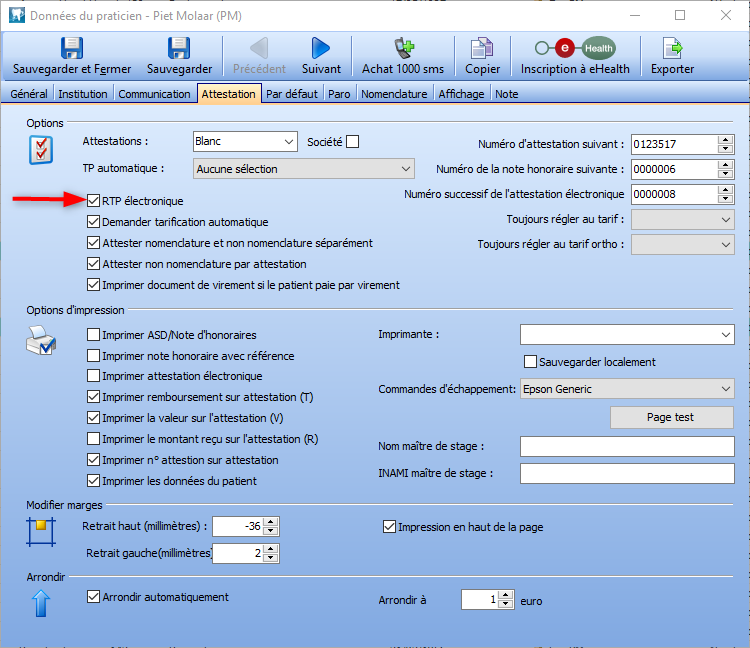Click the Nom maître de stage field

[x=627, y=447]
